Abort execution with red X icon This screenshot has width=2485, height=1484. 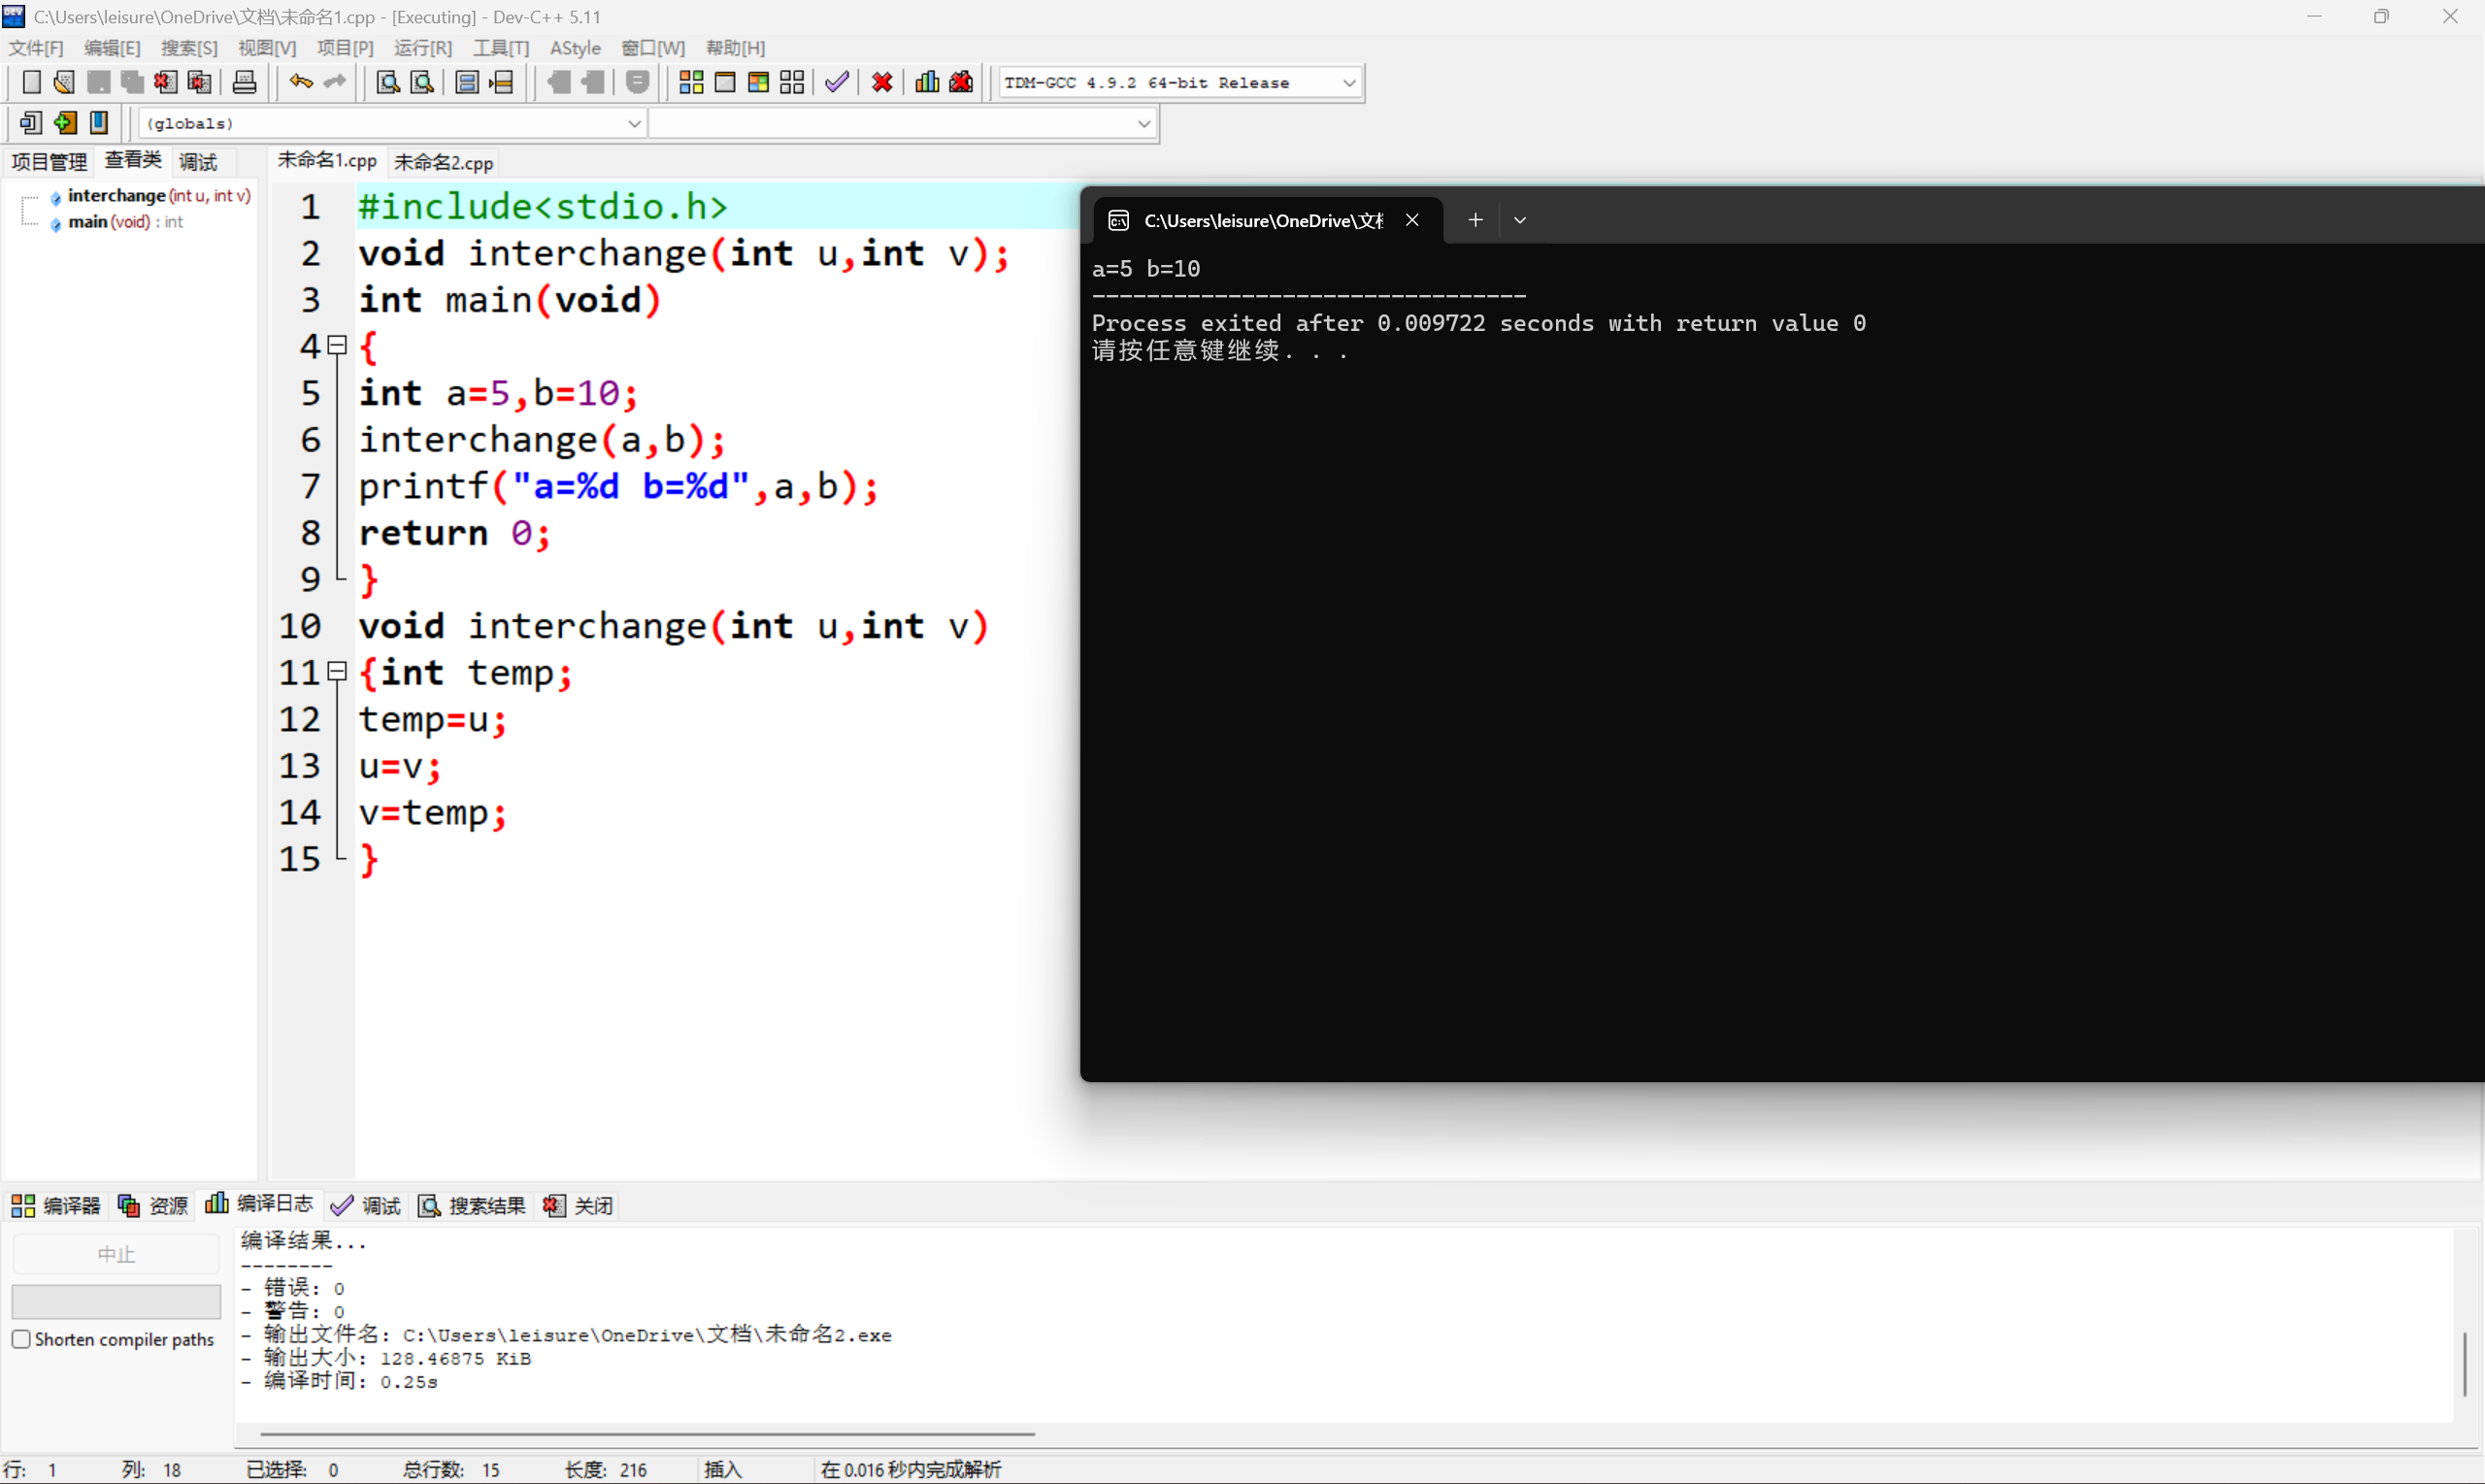[881, 82]
